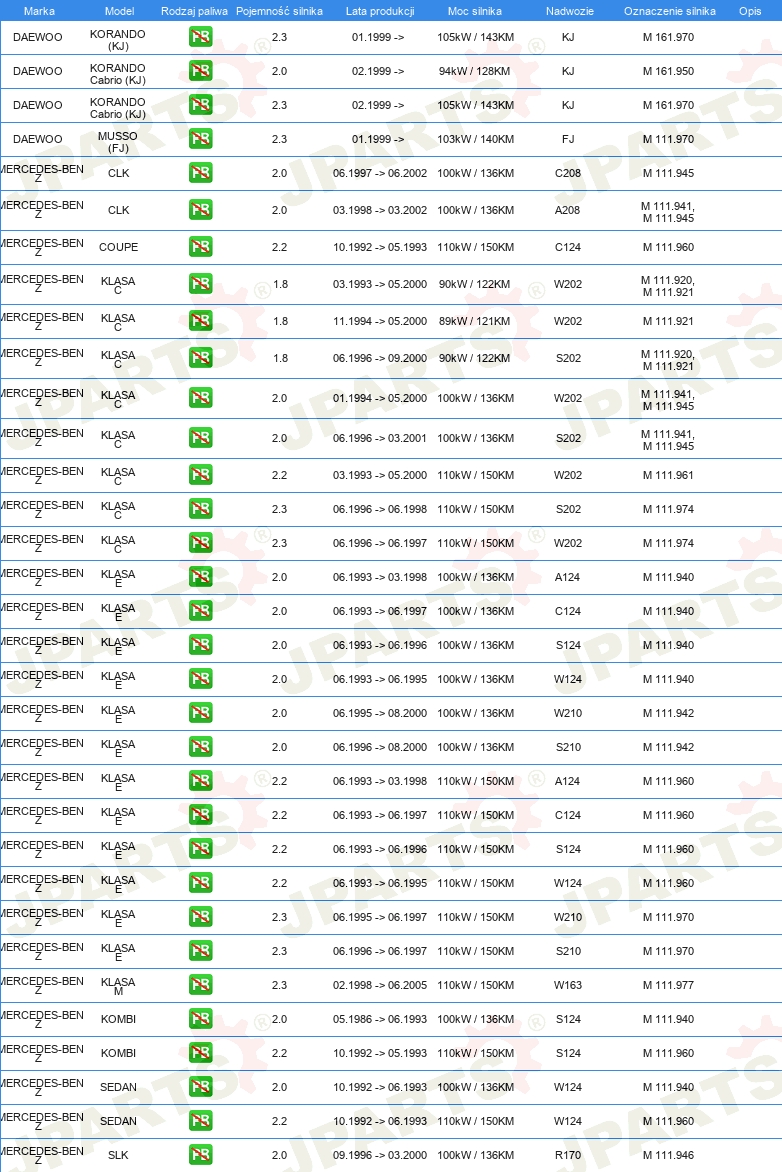The height and width of the screenshot is (1172, 782).
Task: Click the fuel icon for KLASA E 2.0 C124
Action: (200, 611)
